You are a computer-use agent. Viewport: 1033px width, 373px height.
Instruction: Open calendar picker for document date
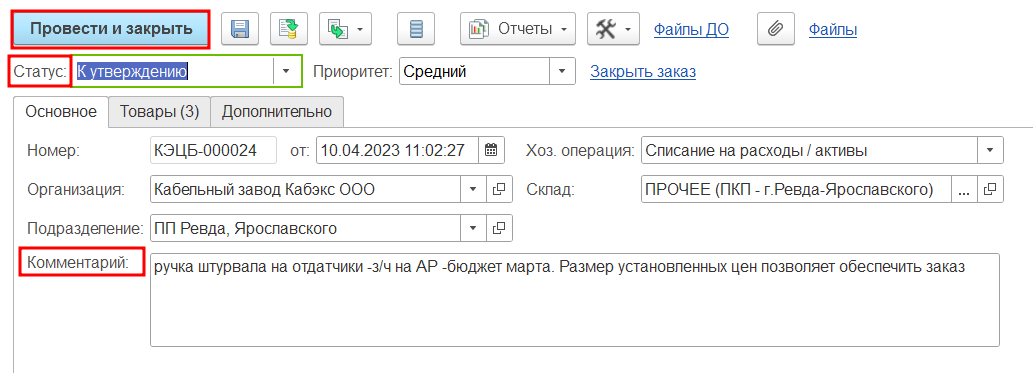point(491,150)
